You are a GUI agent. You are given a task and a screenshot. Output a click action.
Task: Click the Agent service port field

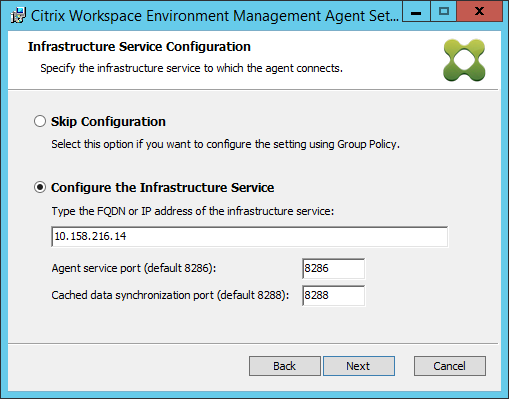click(333, 268)
